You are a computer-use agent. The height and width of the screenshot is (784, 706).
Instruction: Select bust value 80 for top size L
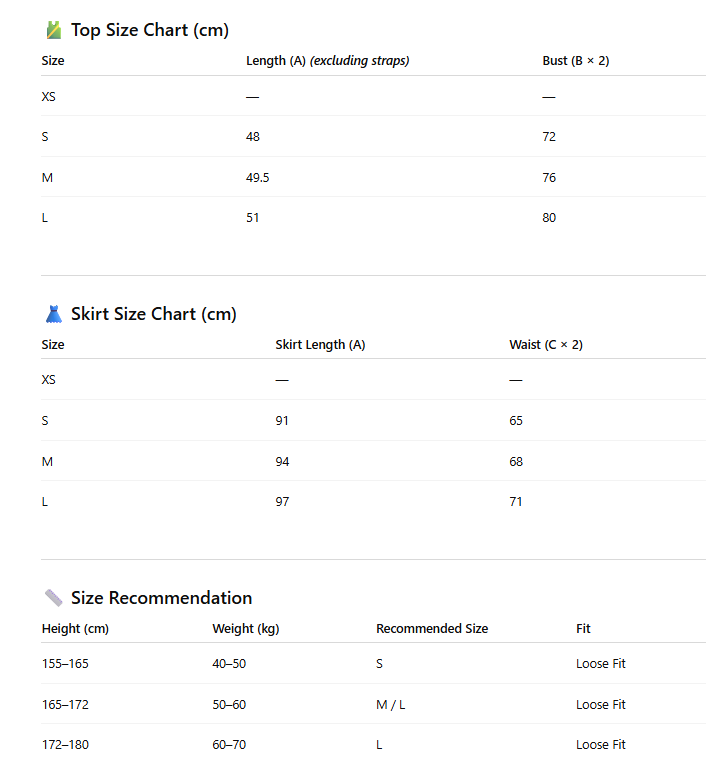[549, 218]
